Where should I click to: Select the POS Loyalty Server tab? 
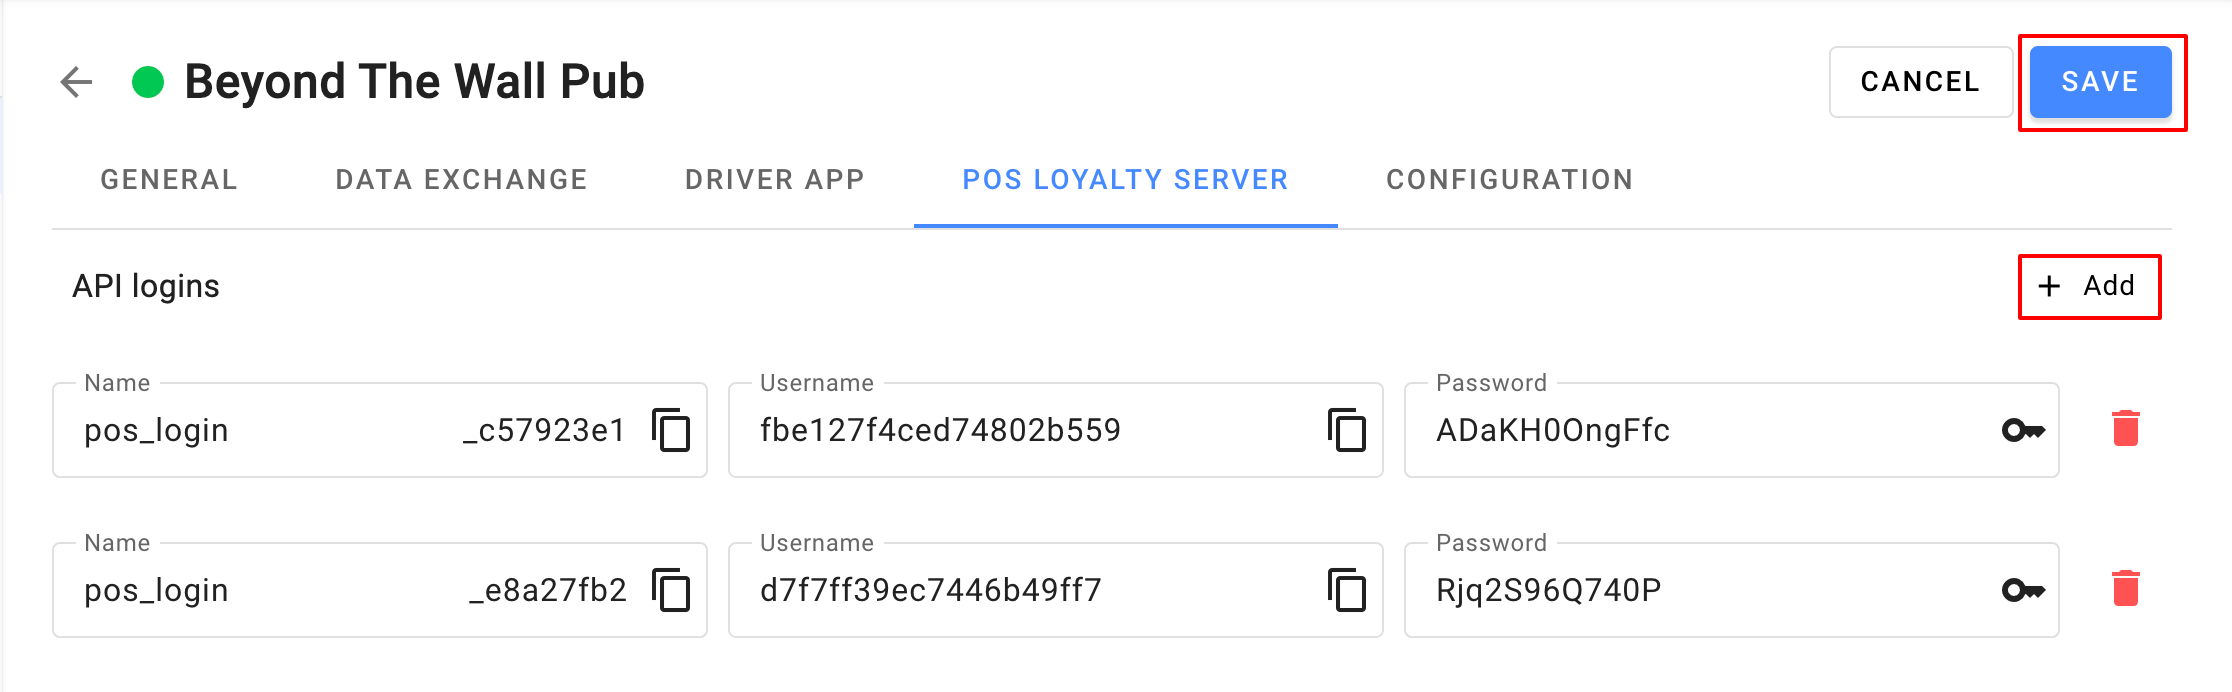pos(1125,180)
